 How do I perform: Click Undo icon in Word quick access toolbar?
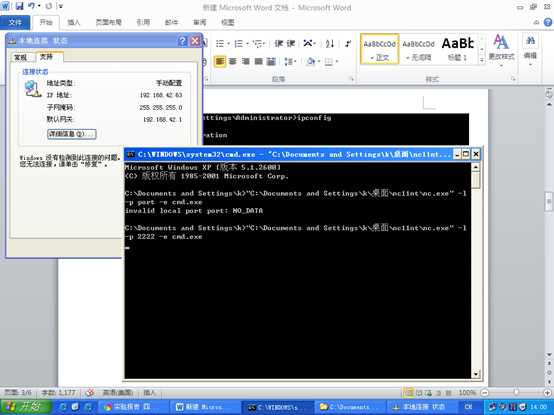coord(32,6)
